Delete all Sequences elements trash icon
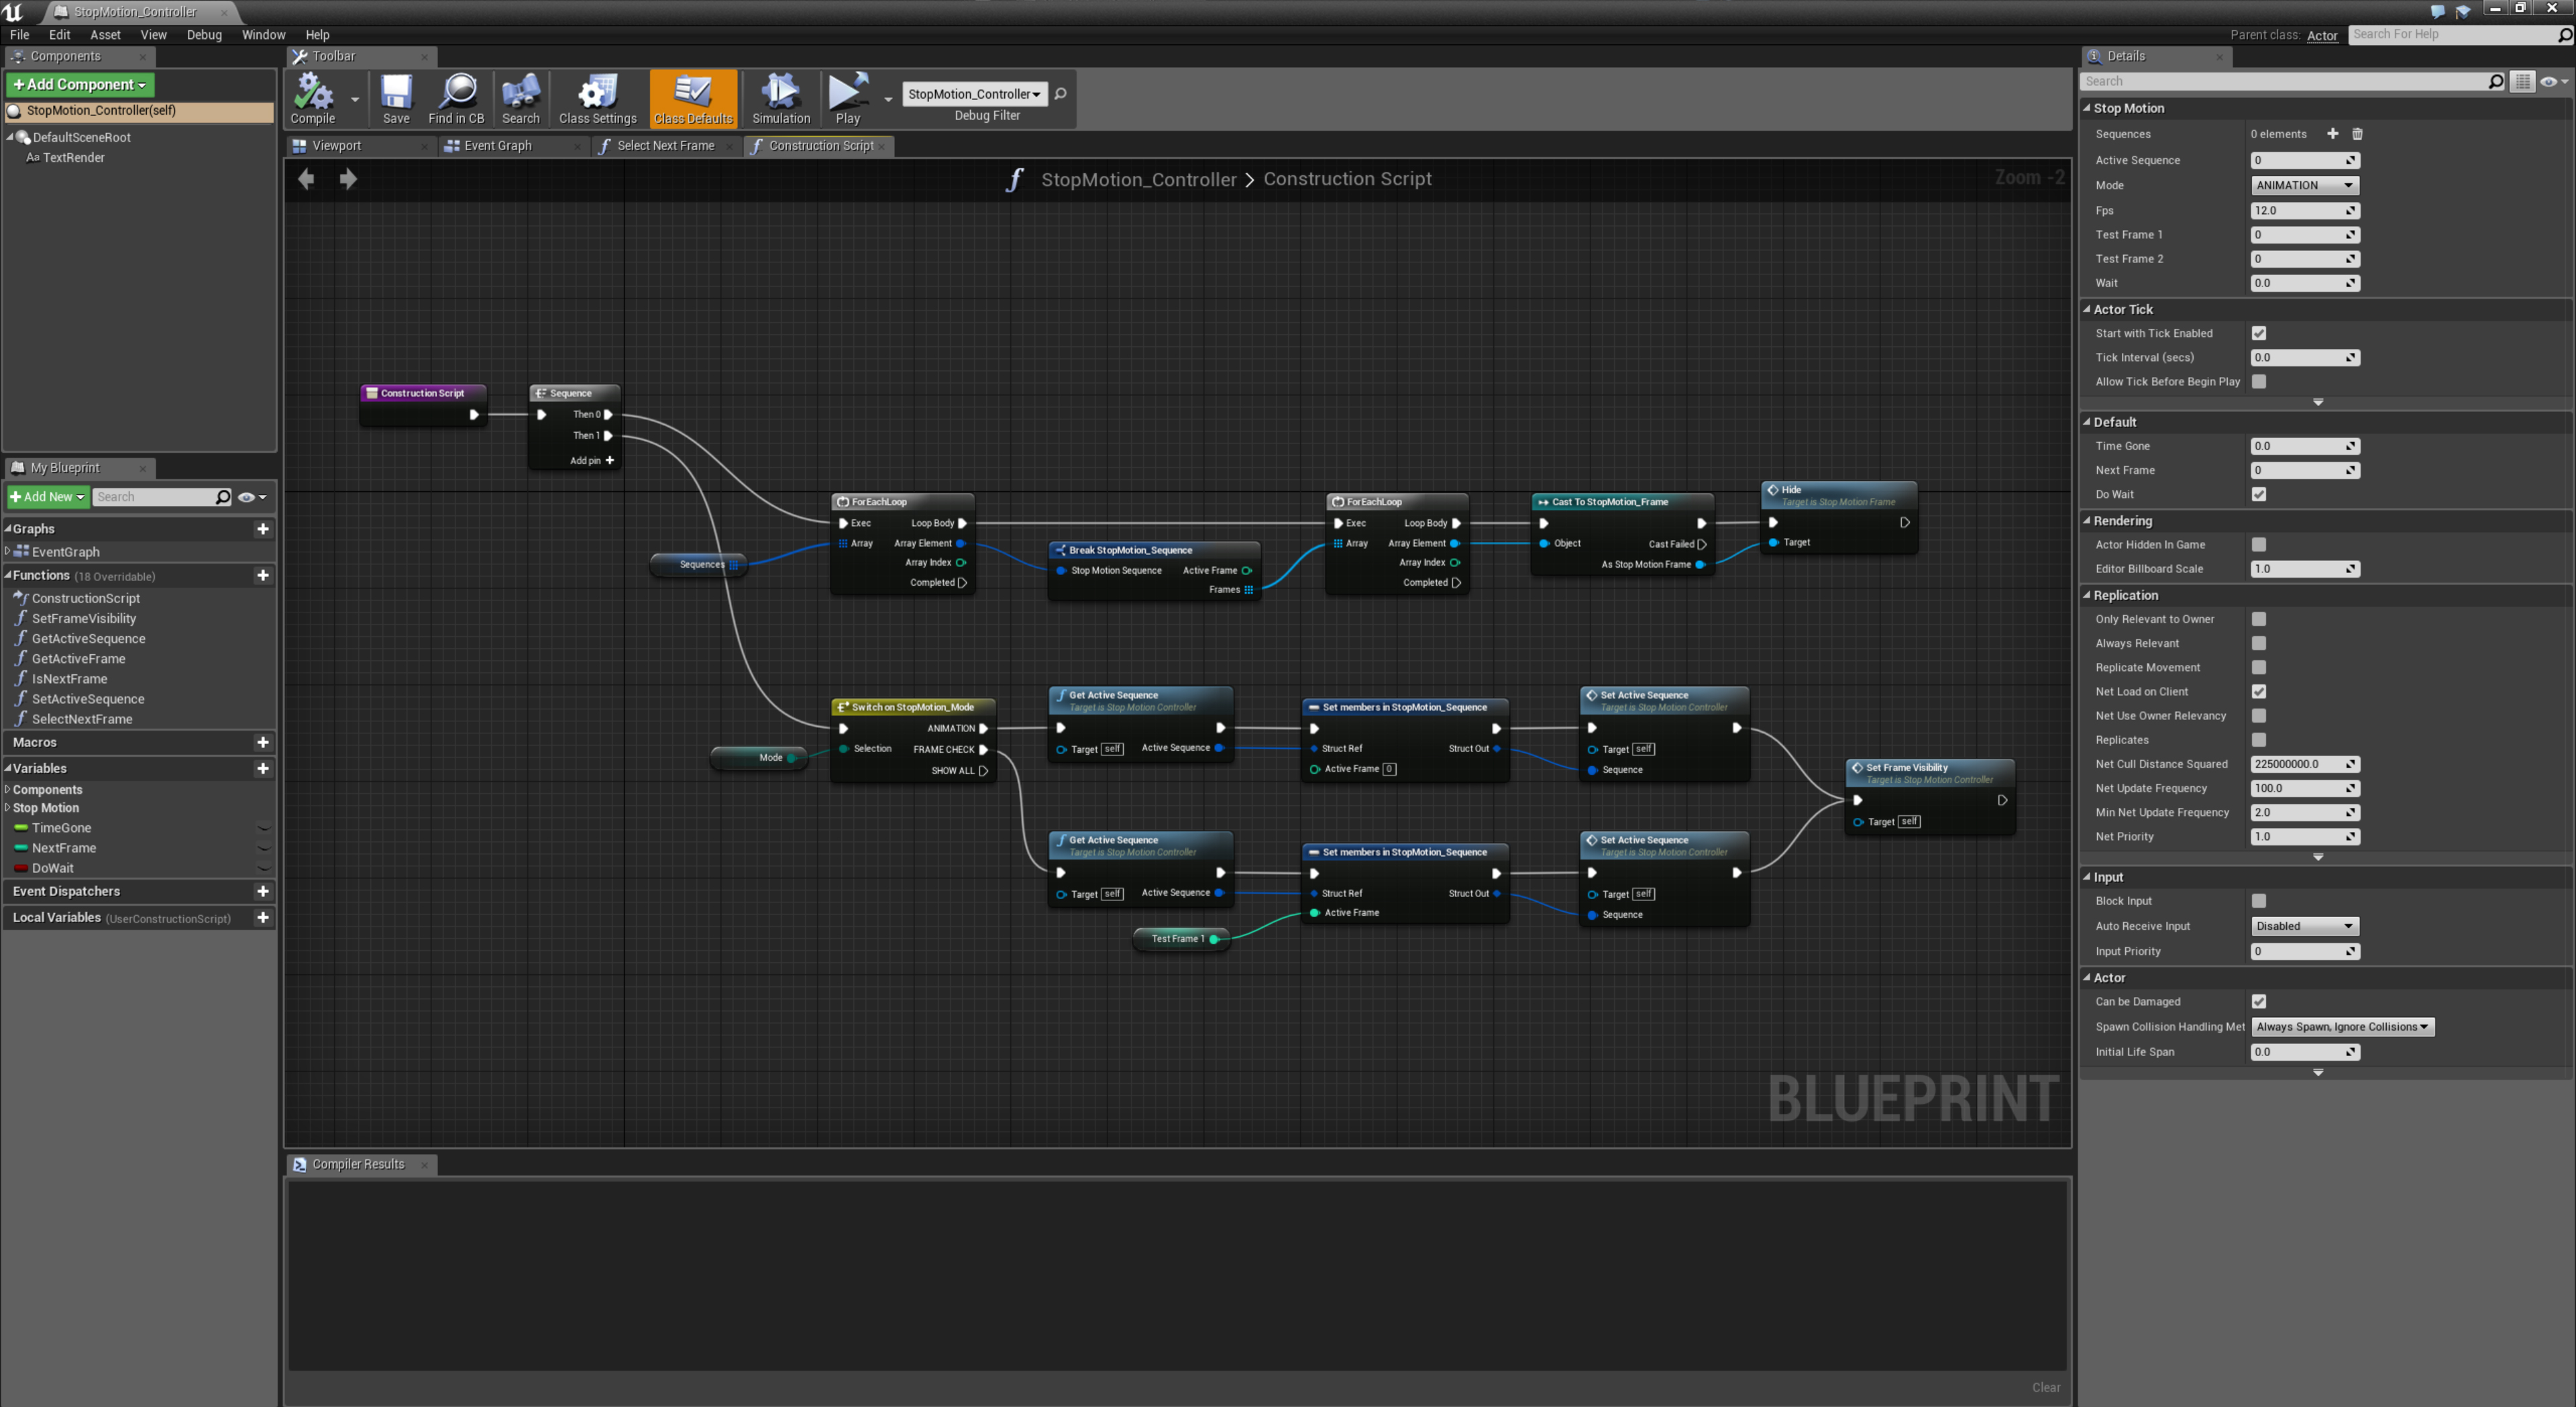The image size is (2576, 1407). point(2357,134)
